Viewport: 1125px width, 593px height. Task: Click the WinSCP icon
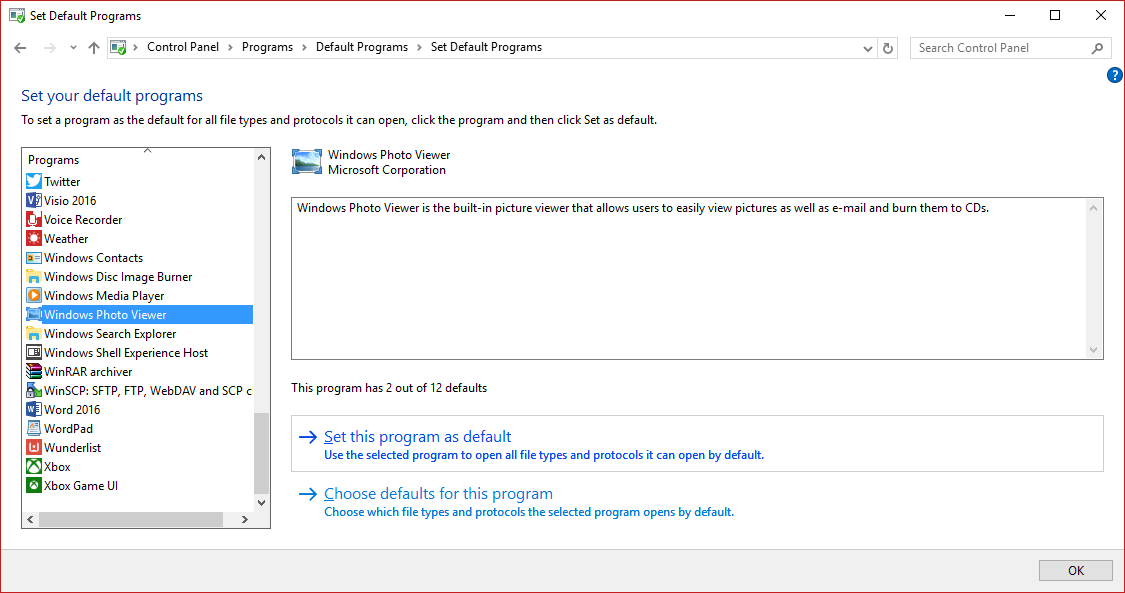click(x=34, y=391)
